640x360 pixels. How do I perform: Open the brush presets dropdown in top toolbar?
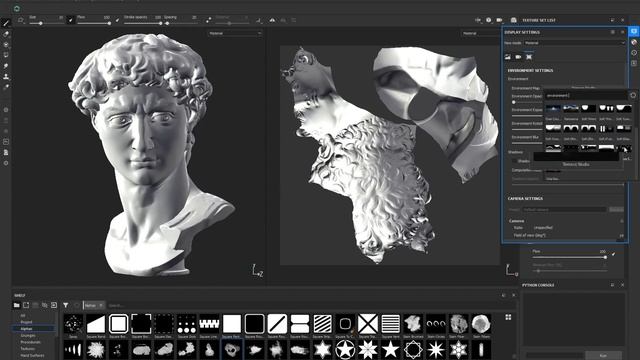point(21,20)
